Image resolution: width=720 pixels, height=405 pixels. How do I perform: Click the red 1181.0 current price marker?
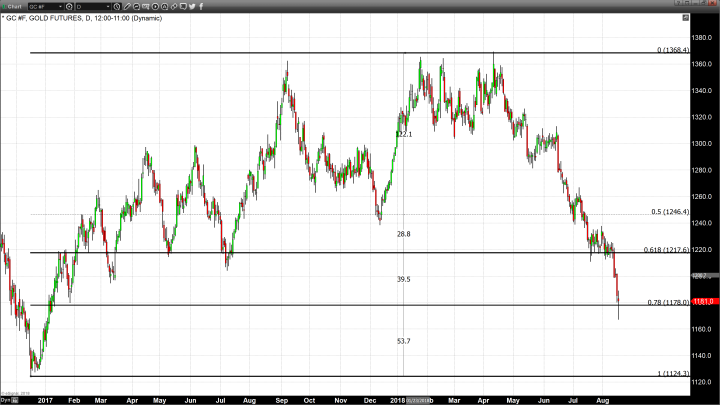(704, 301)
